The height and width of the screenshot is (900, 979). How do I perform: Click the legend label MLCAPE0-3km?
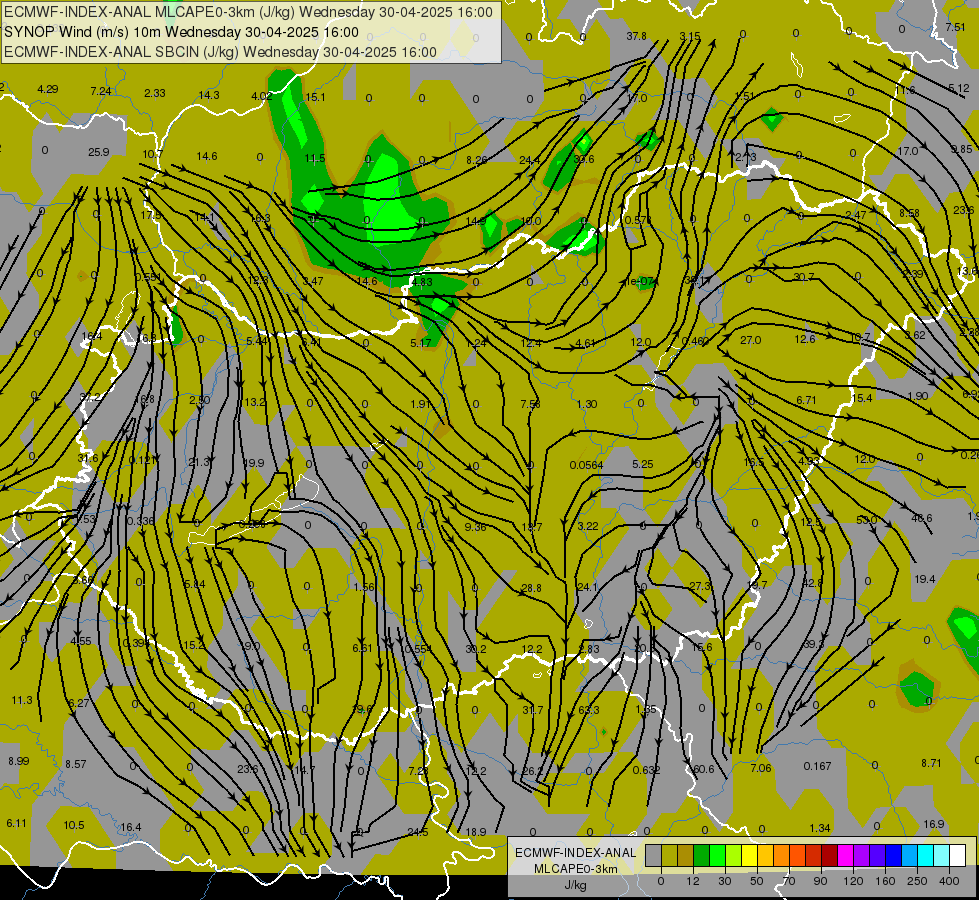(575, 869)
